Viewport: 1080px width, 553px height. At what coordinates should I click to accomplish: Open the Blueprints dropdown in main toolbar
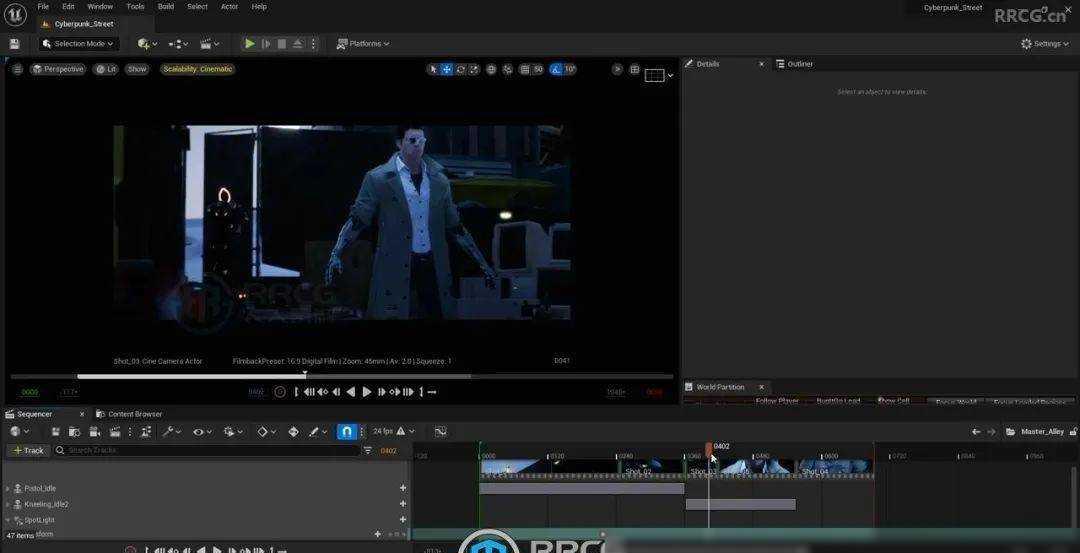[x=178, y=44]
